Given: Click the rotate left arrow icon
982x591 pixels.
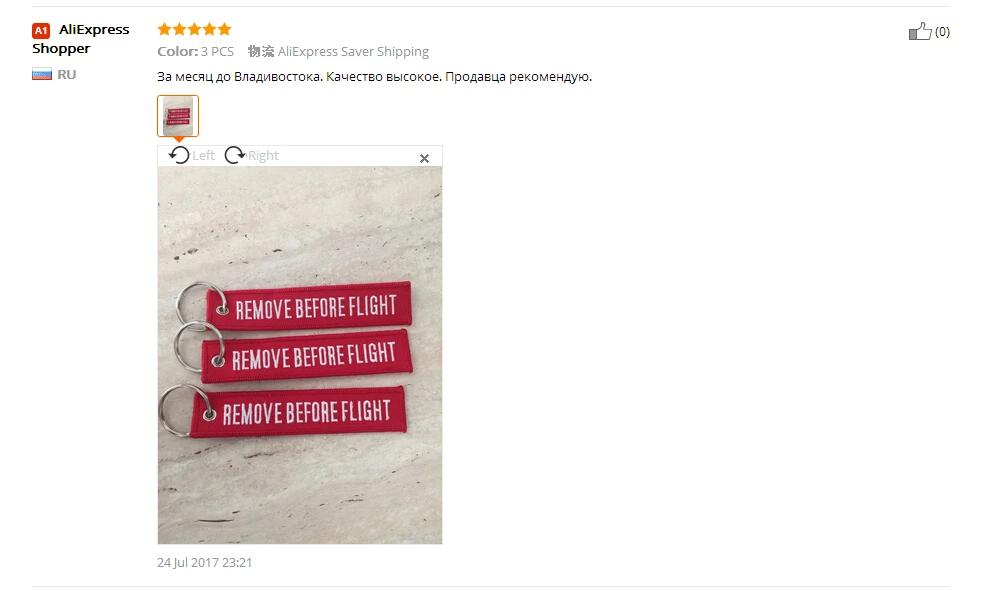Looking at the screenshot, I should coord(179,155).
